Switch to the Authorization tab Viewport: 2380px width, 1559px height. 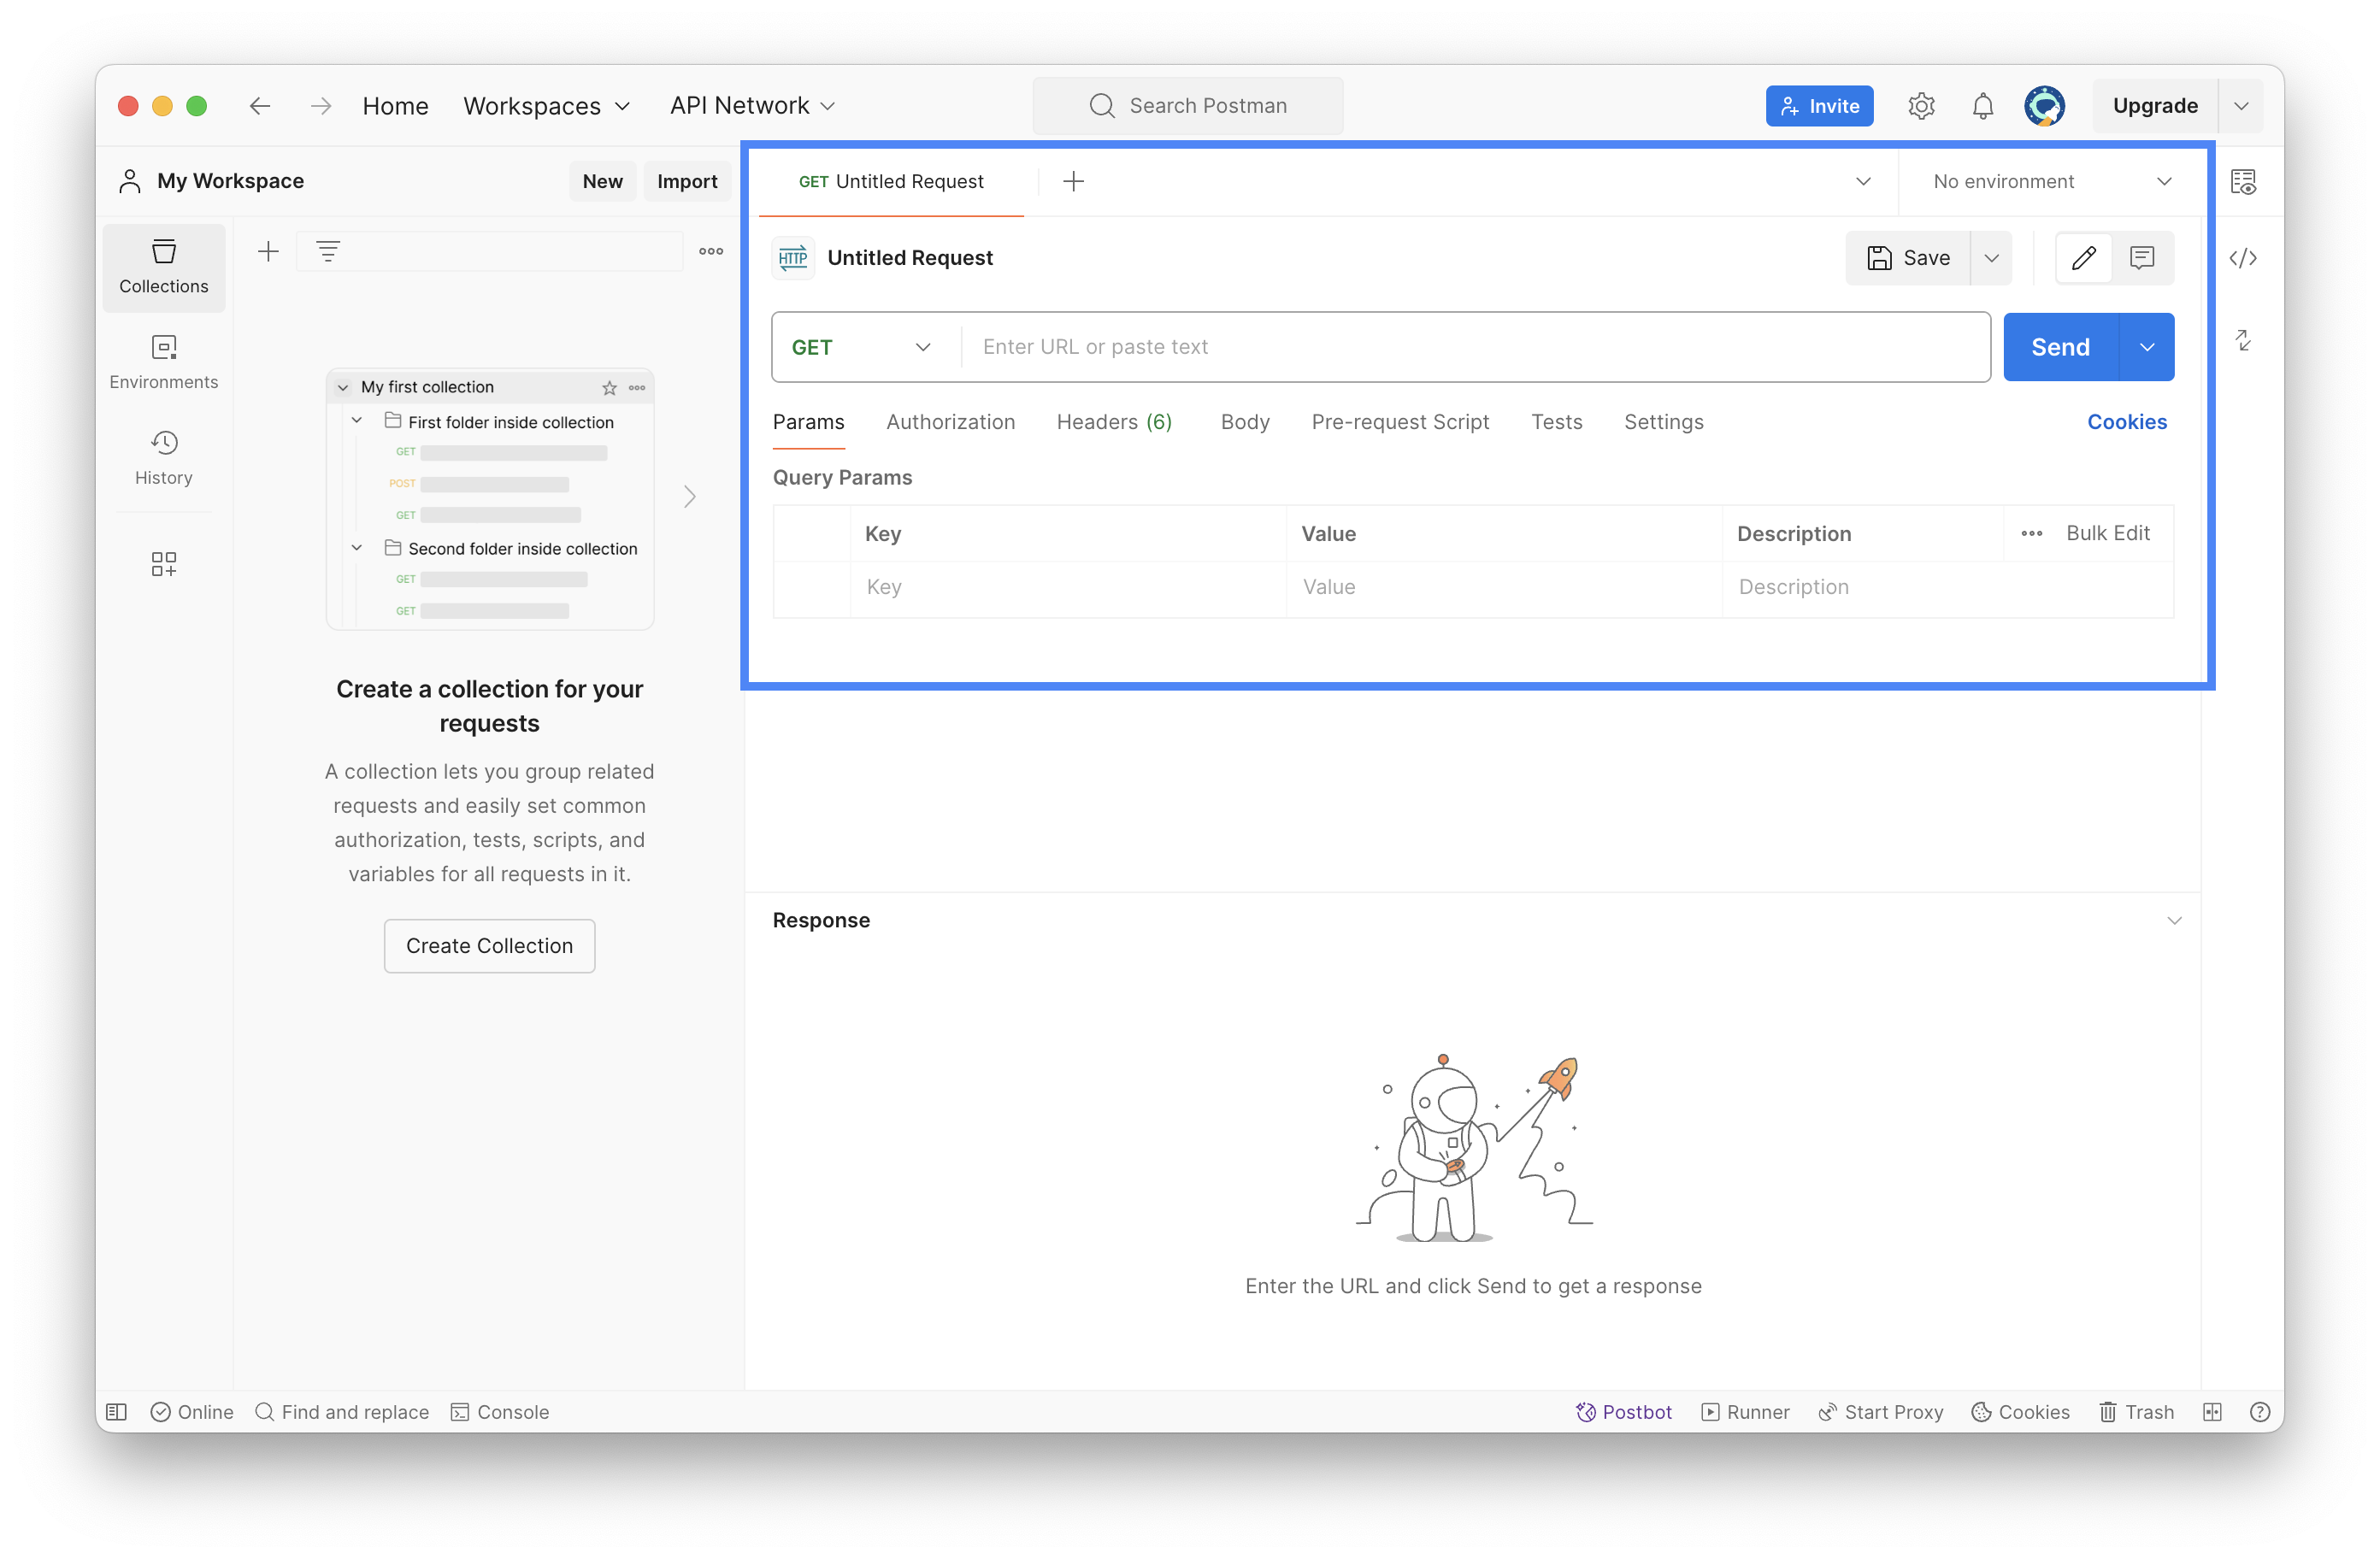tap(950, 422)
